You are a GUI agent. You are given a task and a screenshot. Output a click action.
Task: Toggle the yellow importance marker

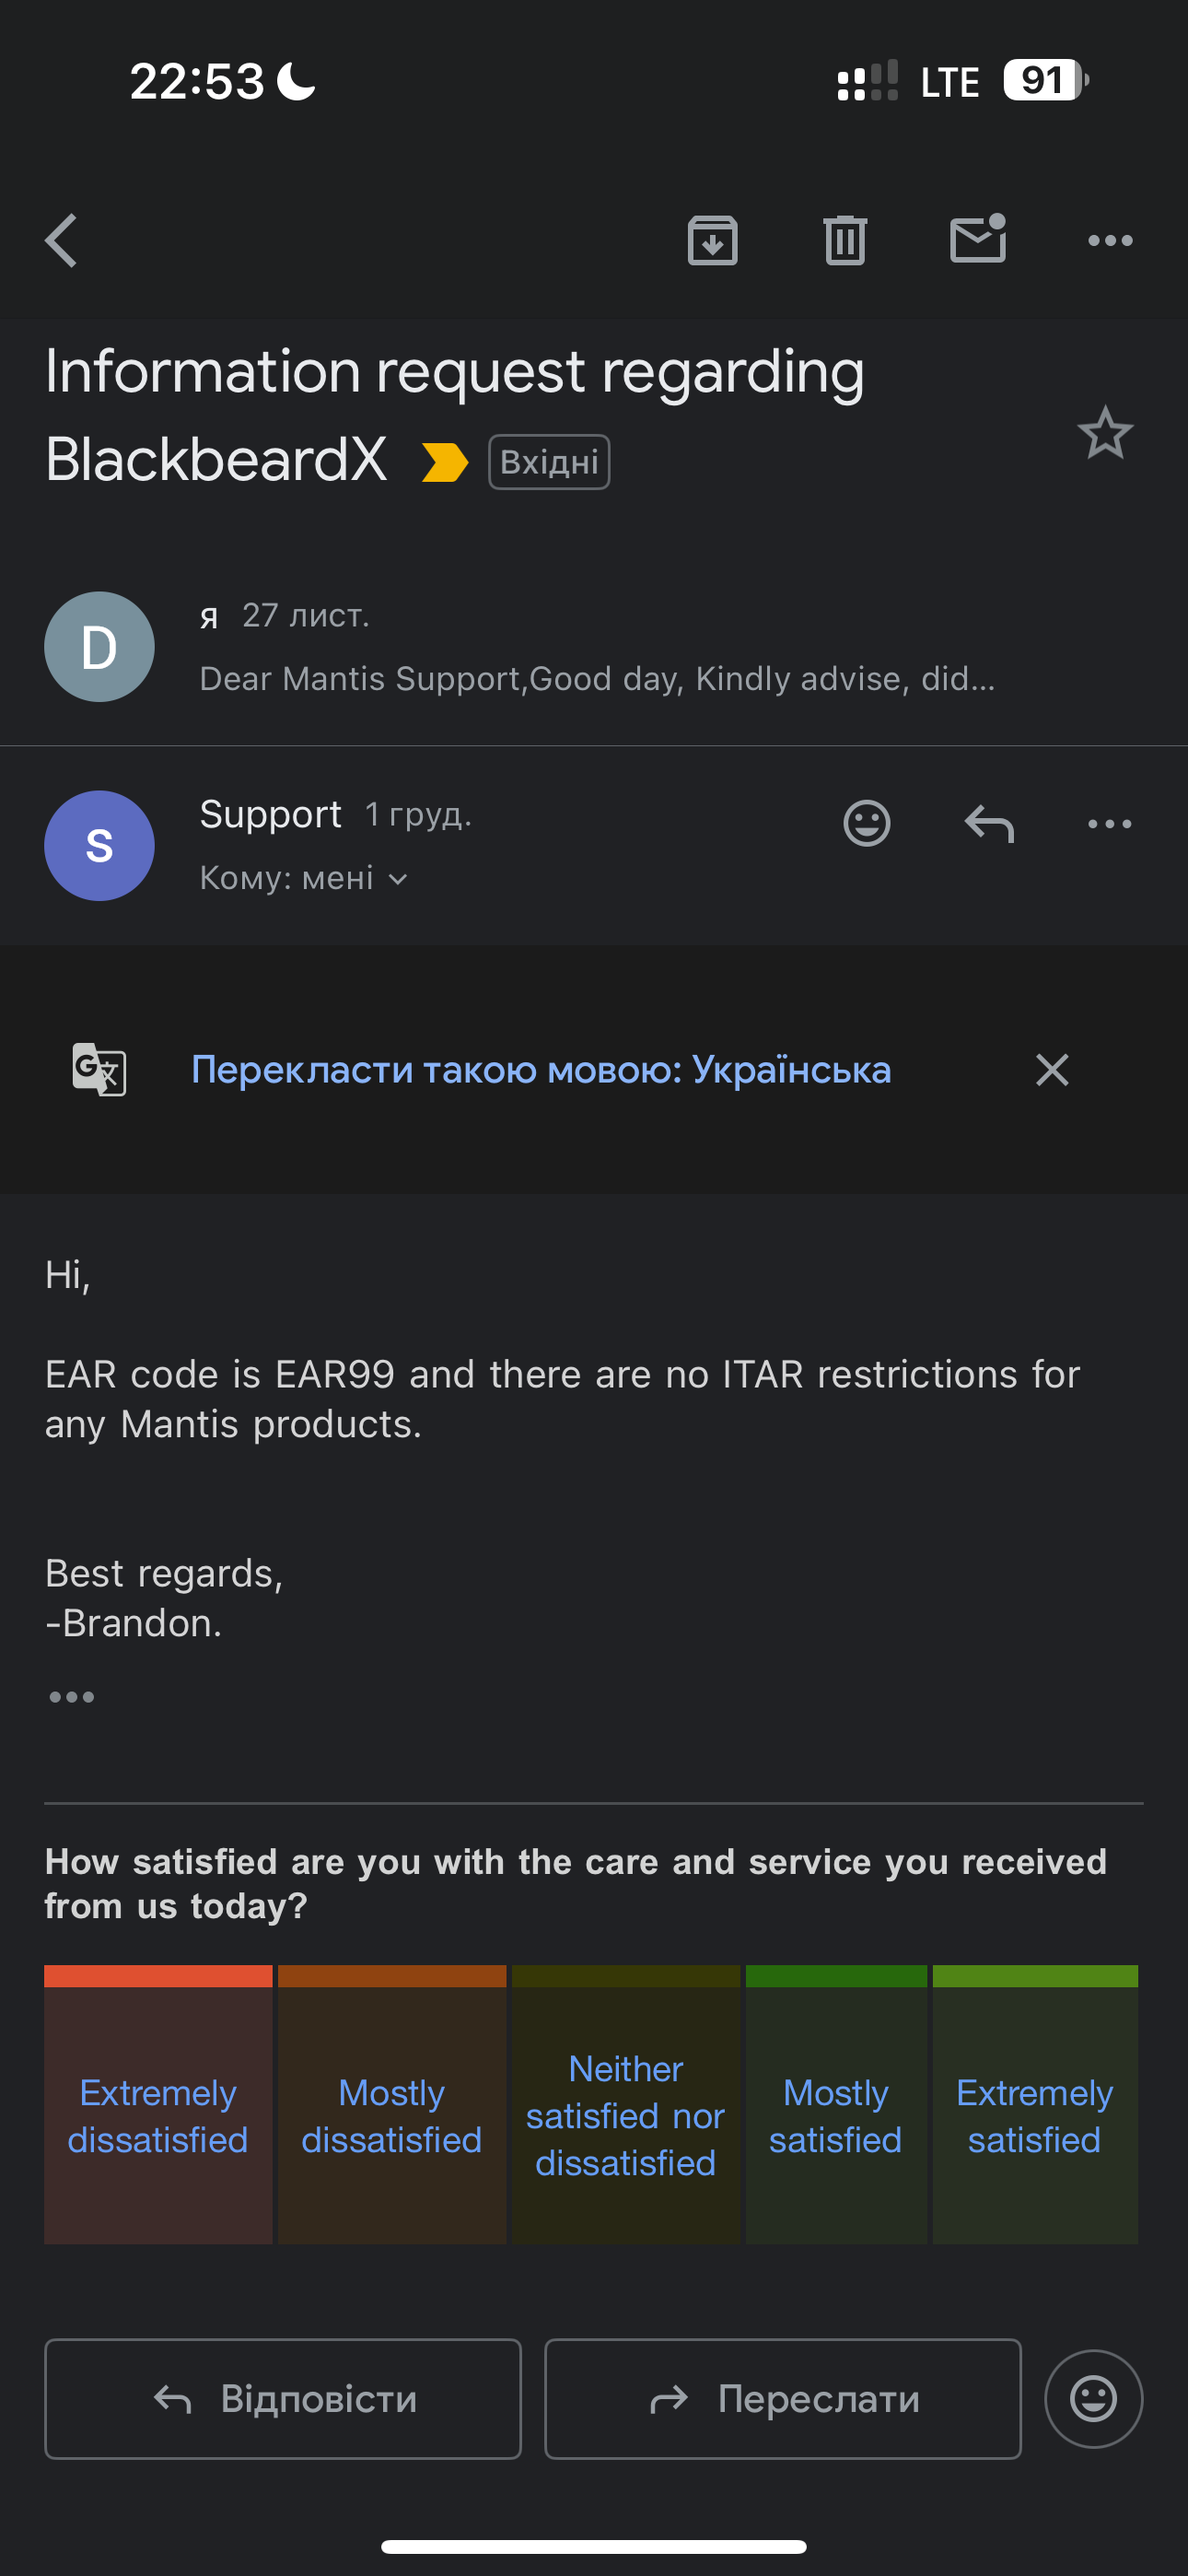point(445,462)
